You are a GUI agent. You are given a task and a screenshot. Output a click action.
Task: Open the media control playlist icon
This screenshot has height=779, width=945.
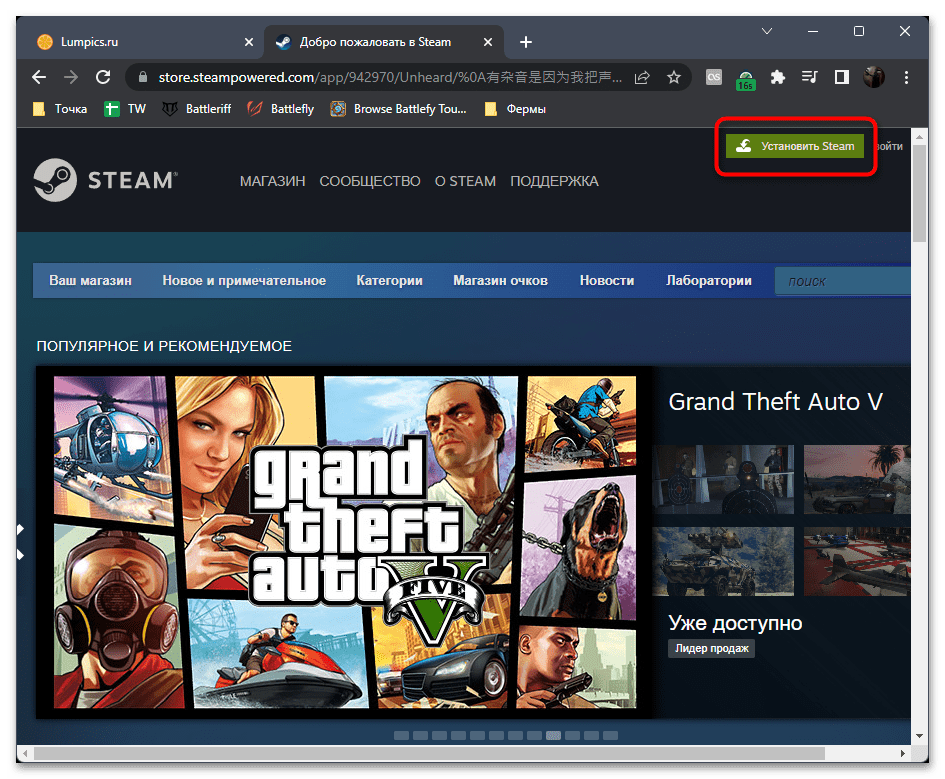[x=809, y=77]
